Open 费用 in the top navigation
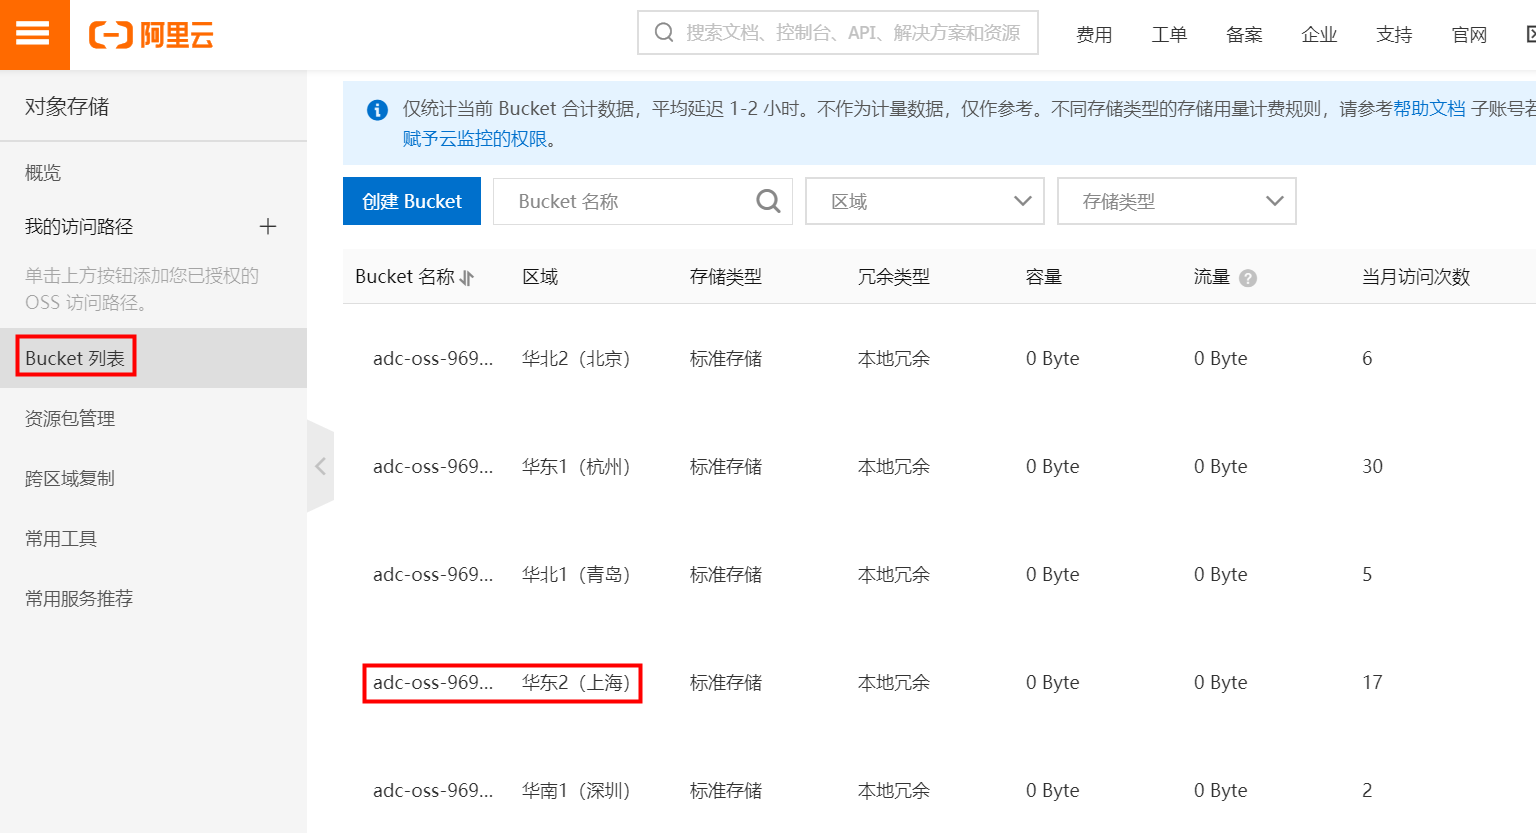Viewport: 1536px width, 833px height. [1093, 35]
